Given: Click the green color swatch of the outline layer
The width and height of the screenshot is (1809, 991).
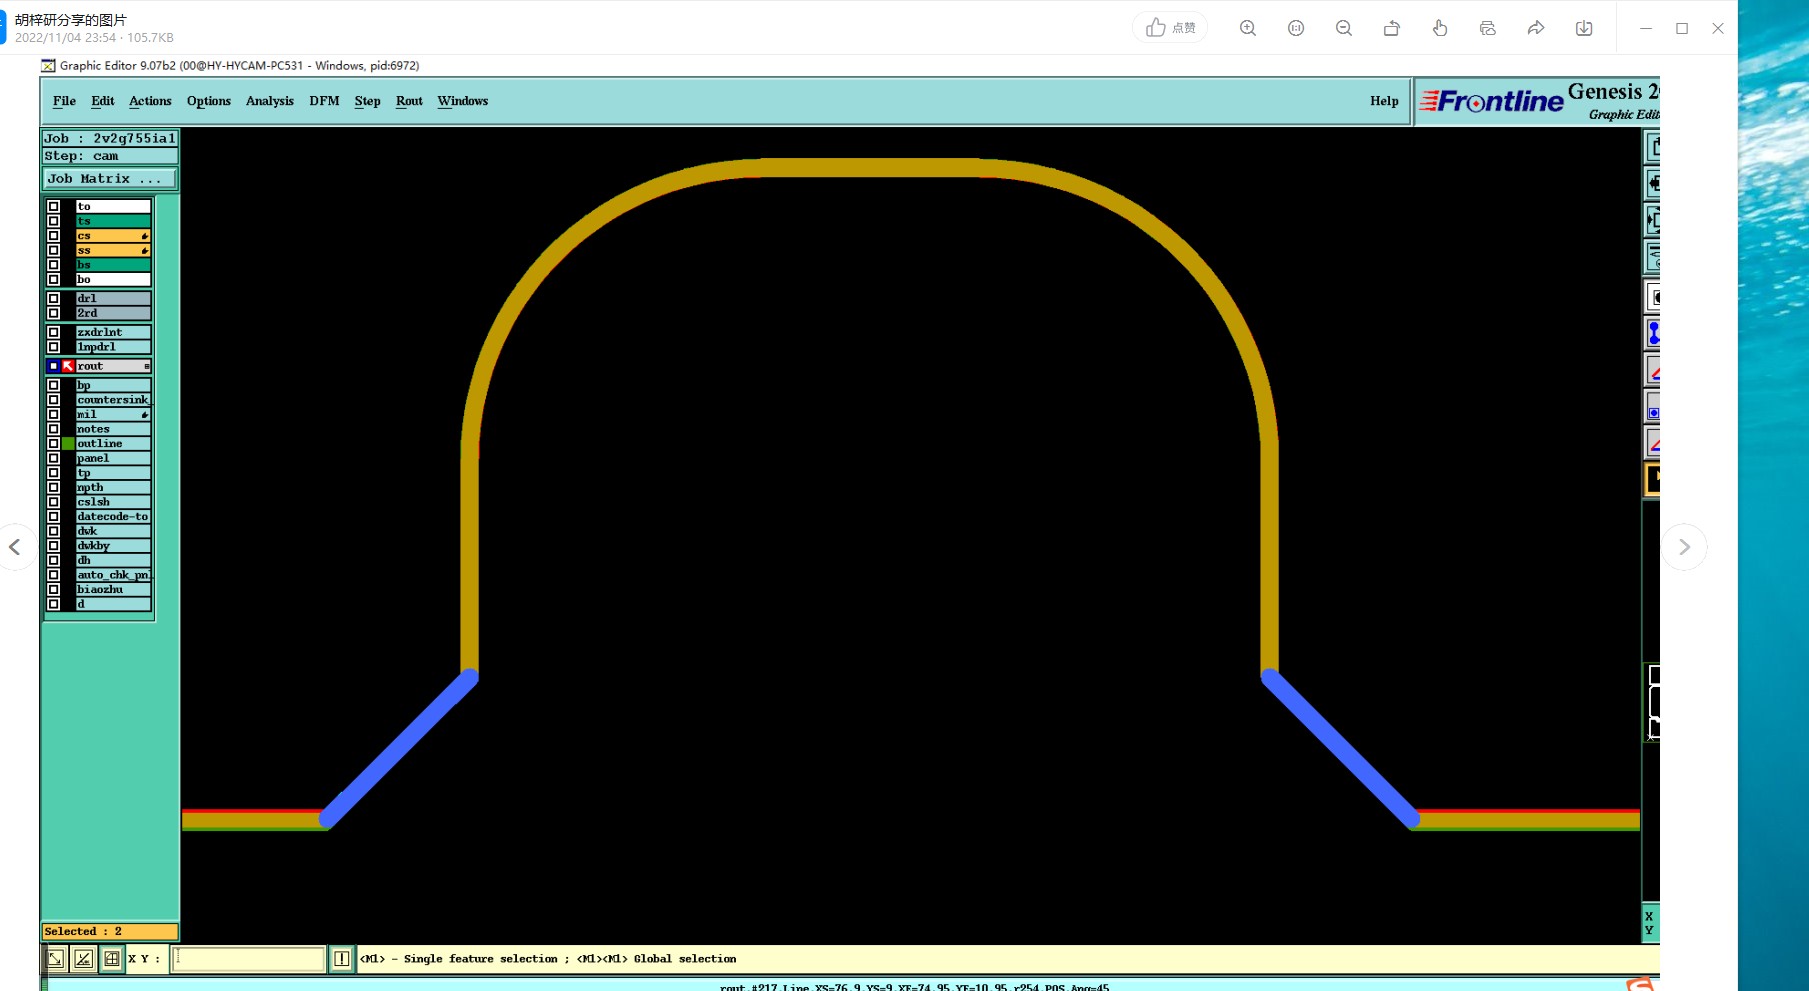Looking at the screenshot, I should pyautogui.click(x=68, y=444).
